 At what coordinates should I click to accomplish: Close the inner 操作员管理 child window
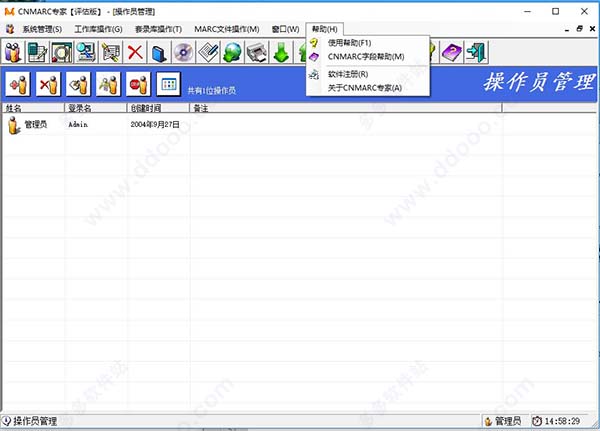(592, 29)
